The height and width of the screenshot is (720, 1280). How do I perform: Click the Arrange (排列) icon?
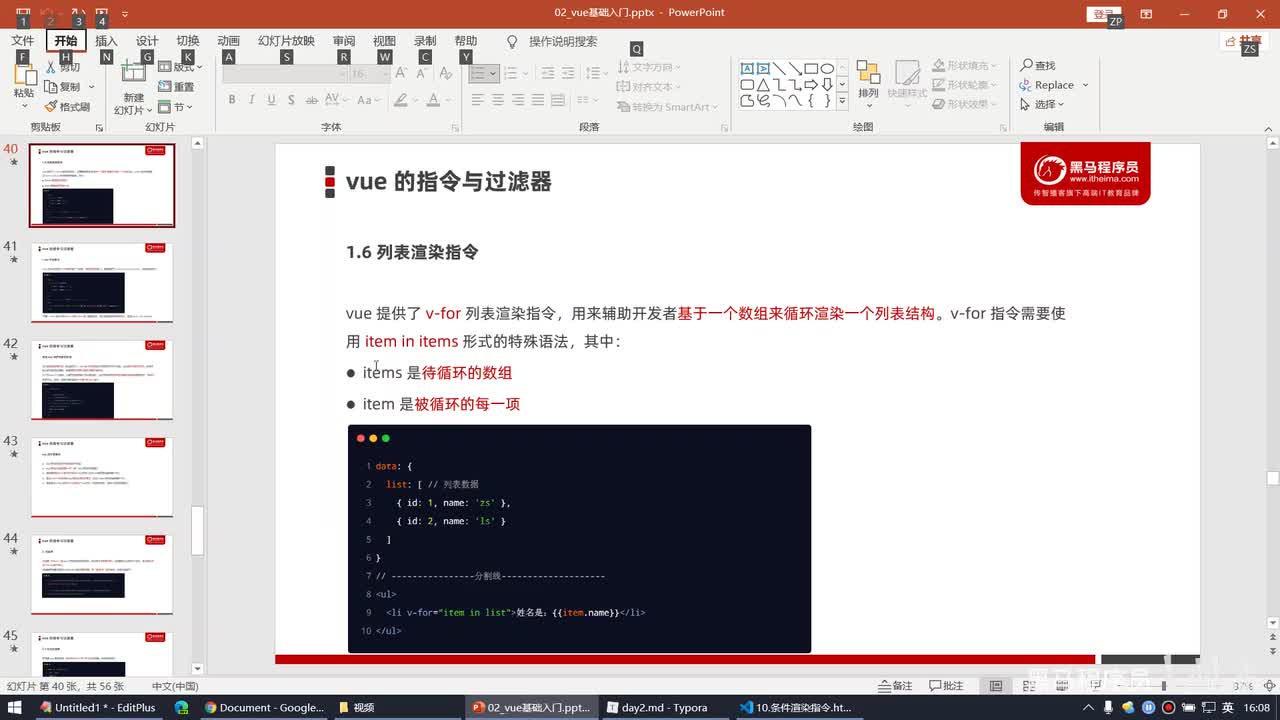pyautogui.click(x=868, y=80)
